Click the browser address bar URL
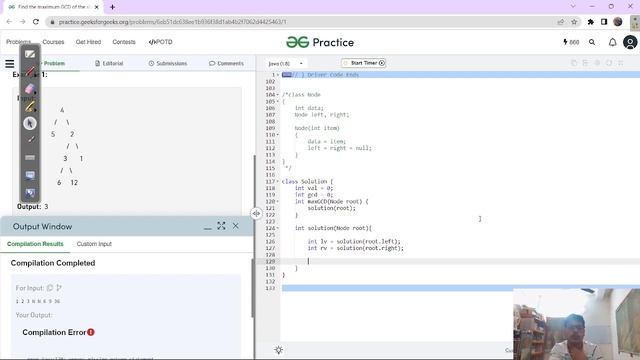The image size is (640, 360). point(172,22)
